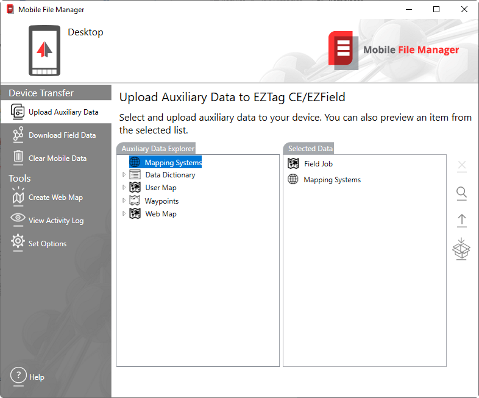Click the Waypoints tree icon
Image resolution: width=479 pixels, height=398 pixels.
pyautogui.click(x=135, y=200)
